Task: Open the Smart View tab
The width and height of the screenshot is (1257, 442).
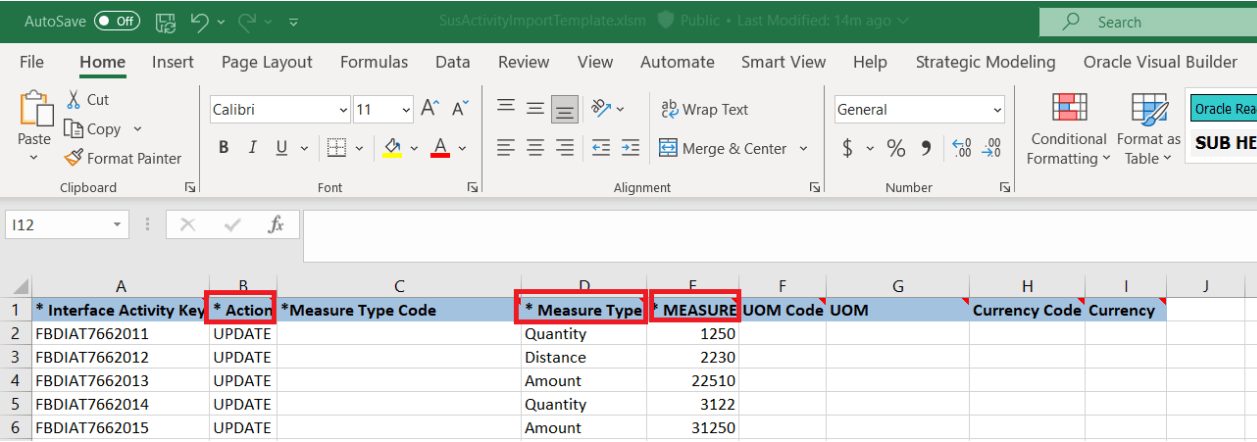Action: click(784, 62)
